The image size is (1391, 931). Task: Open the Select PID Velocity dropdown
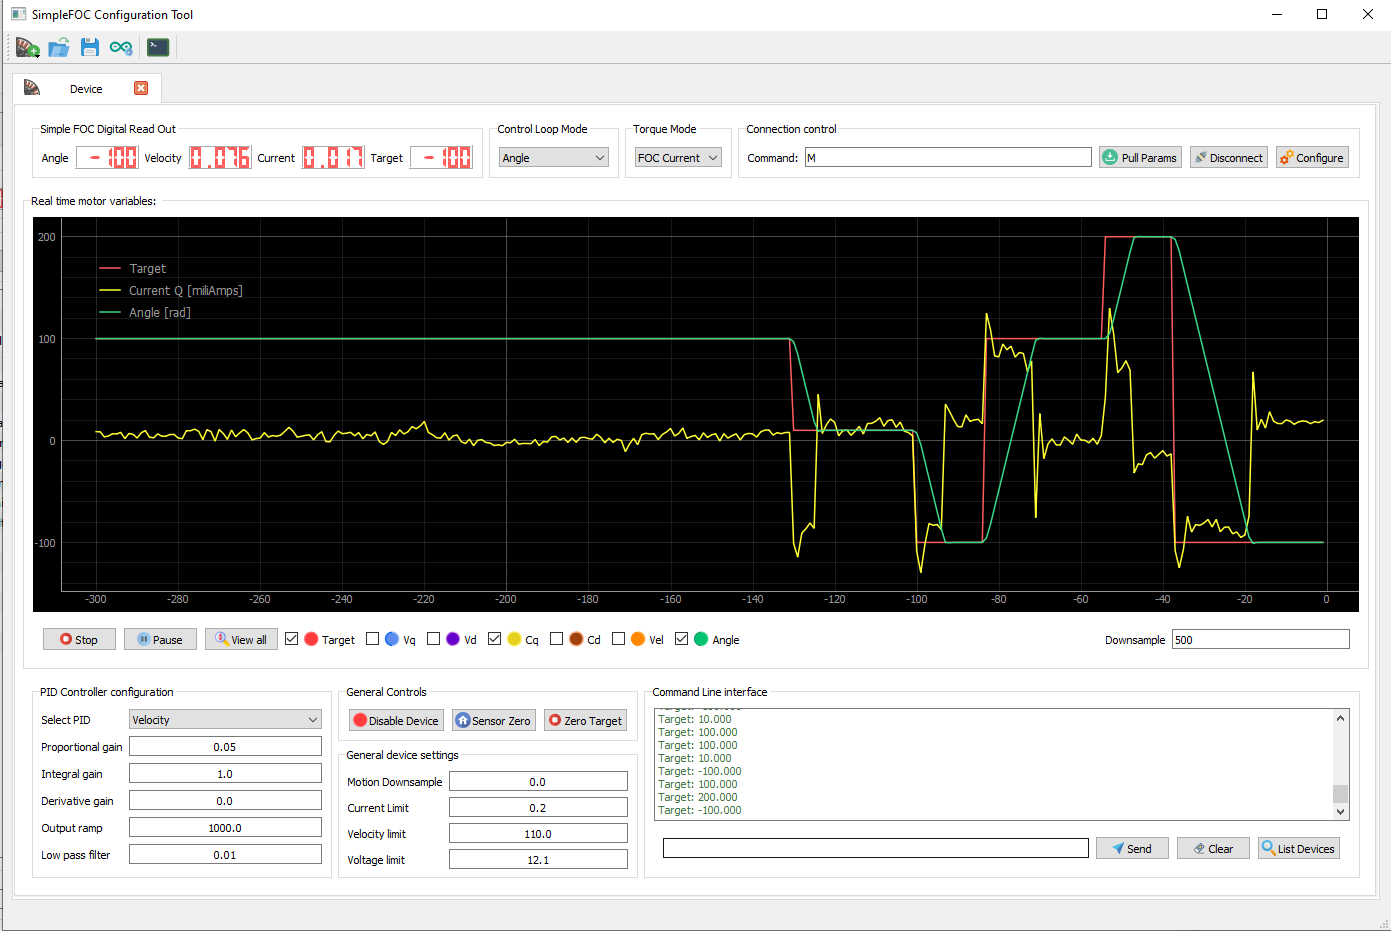[x=225, y=720]
